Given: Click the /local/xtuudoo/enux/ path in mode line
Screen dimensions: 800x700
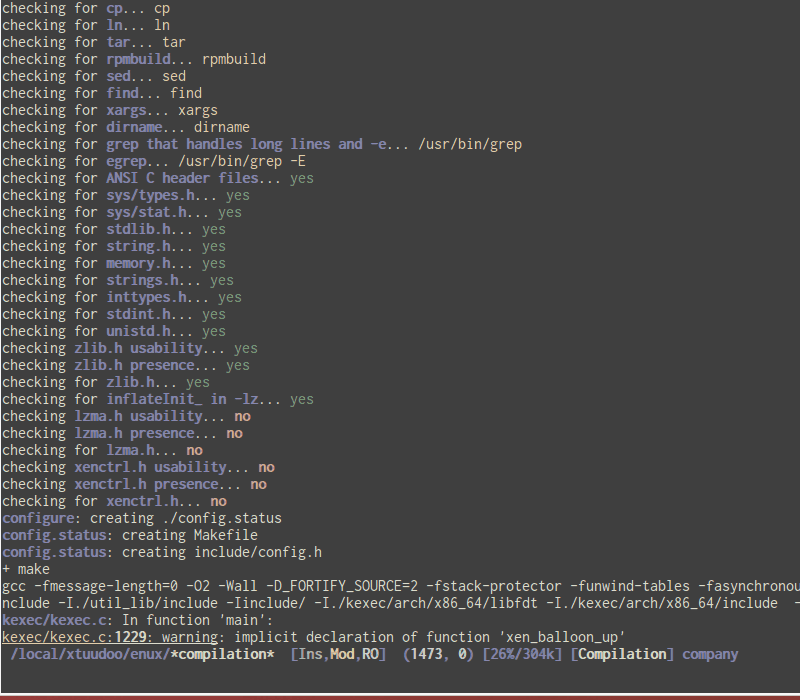Looking at the screenshot, I should coord(90,654).
